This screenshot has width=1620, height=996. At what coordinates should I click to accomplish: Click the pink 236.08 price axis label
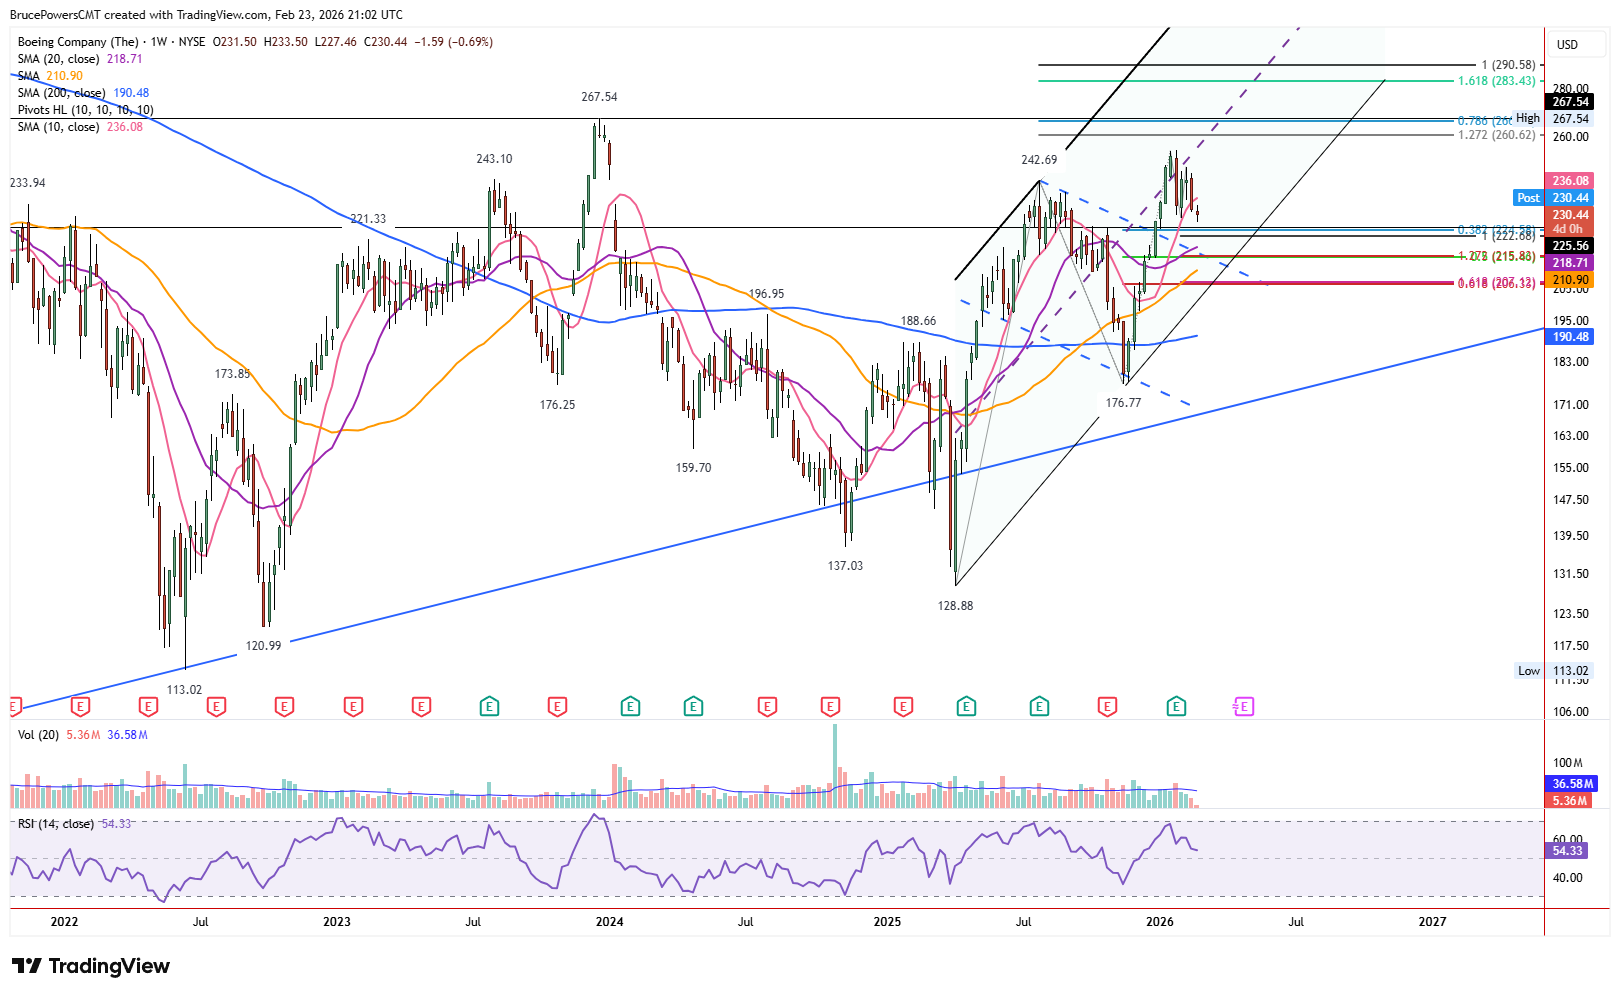click(x=1570, y=181)
